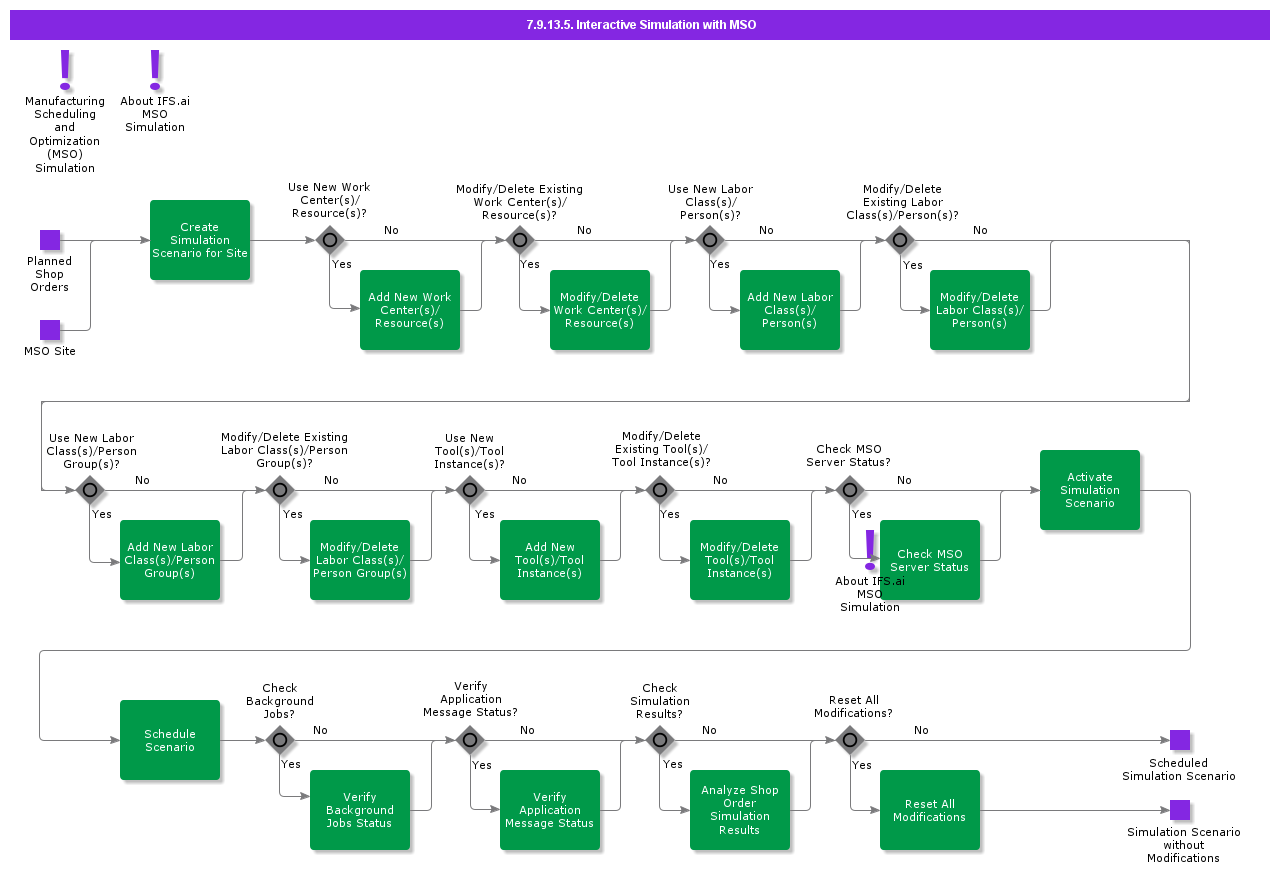Click the Modify/Delete Tool(s)/Tool Instance(s) box
The width and height of the screenshot is (1280, 883).
click(740, 560)
